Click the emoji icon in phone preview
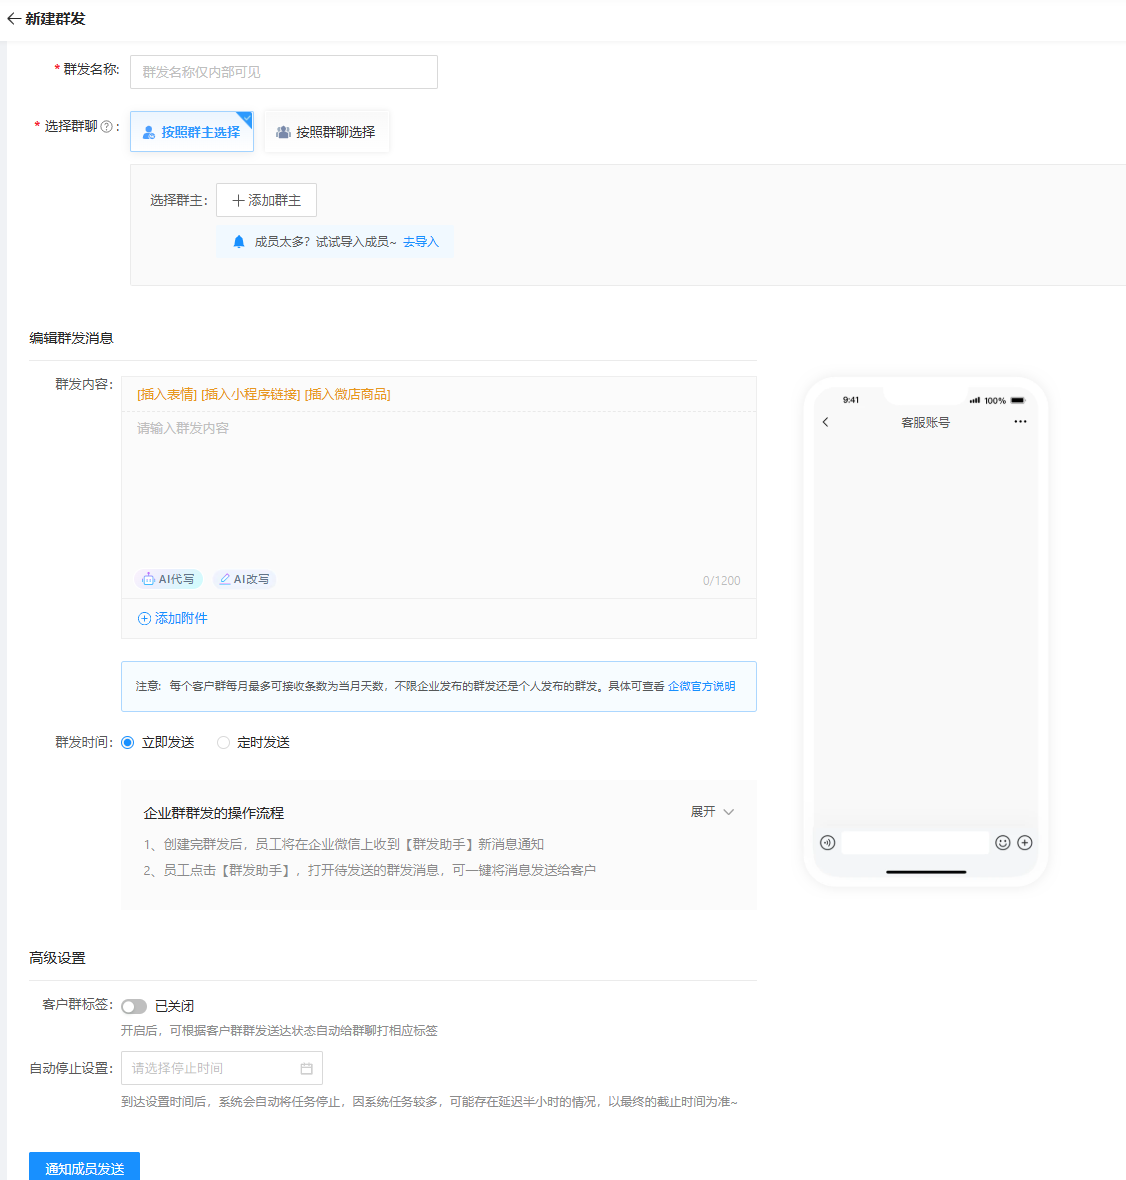The width and height of the screenshot is (1126, 1180). [x=1002, y=843]
